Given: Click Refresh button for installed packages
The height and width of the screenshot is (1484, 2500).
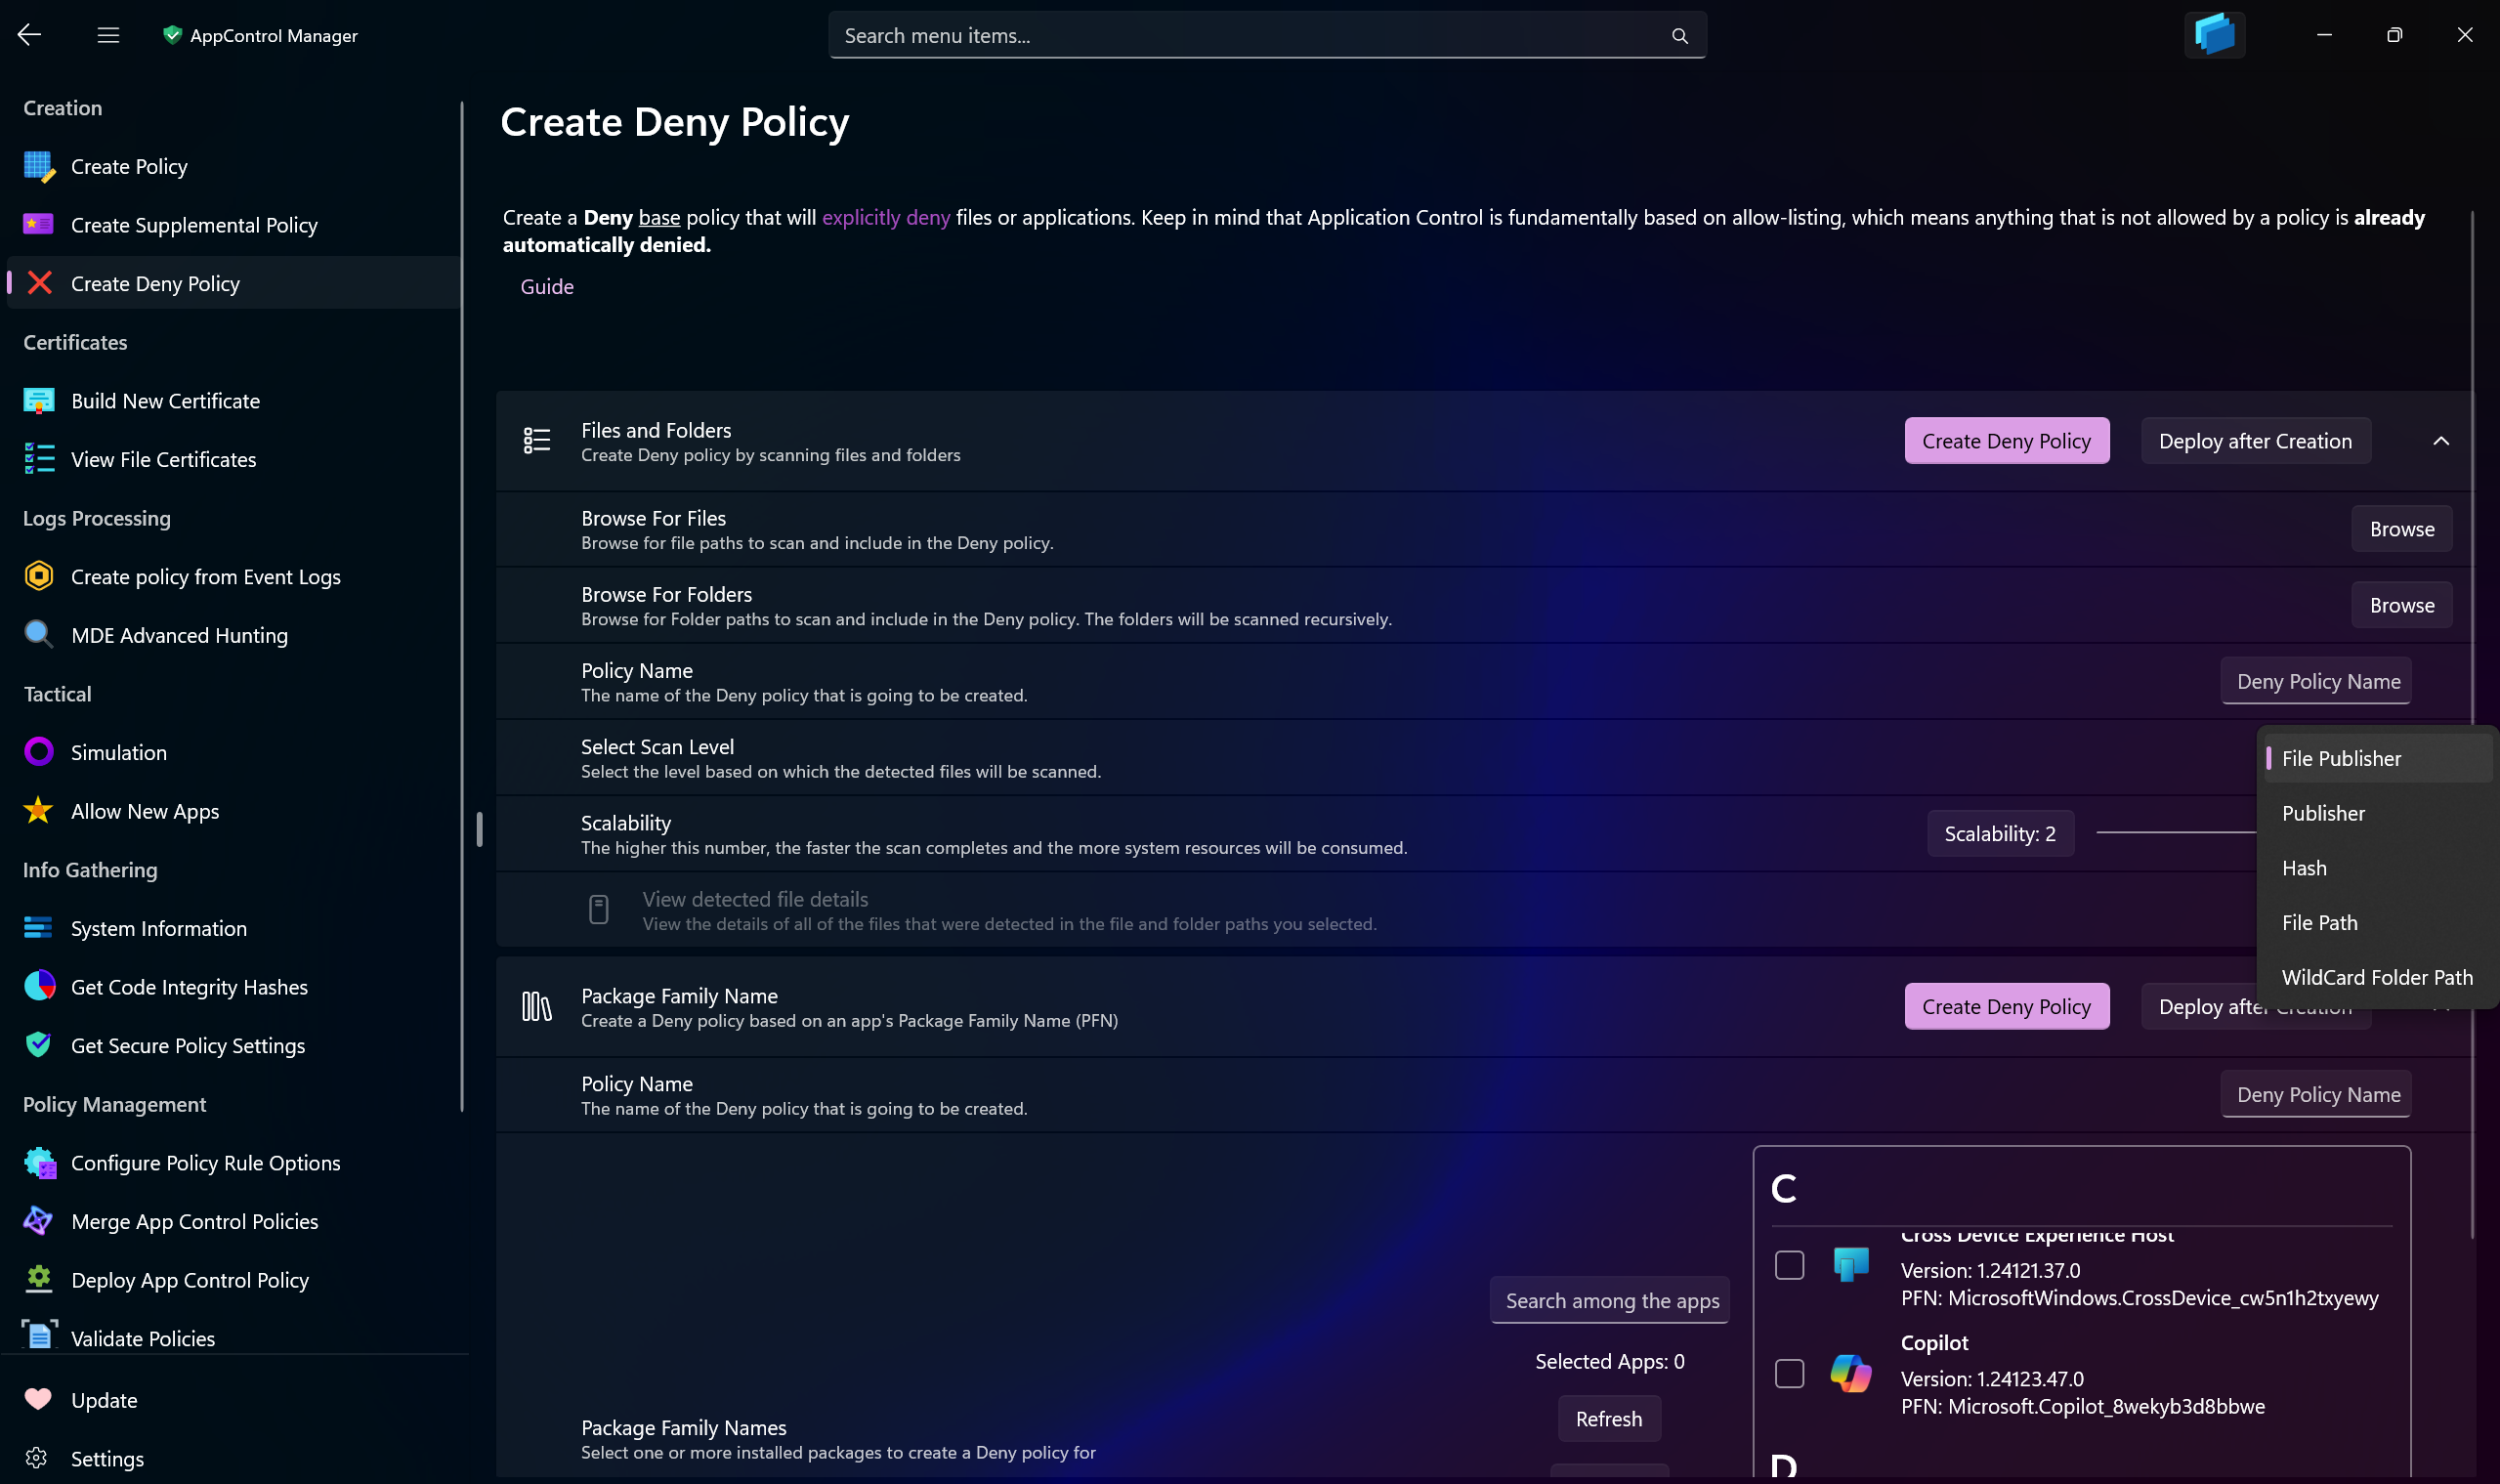Looking at the screenshot, I should point(1608,1419).
